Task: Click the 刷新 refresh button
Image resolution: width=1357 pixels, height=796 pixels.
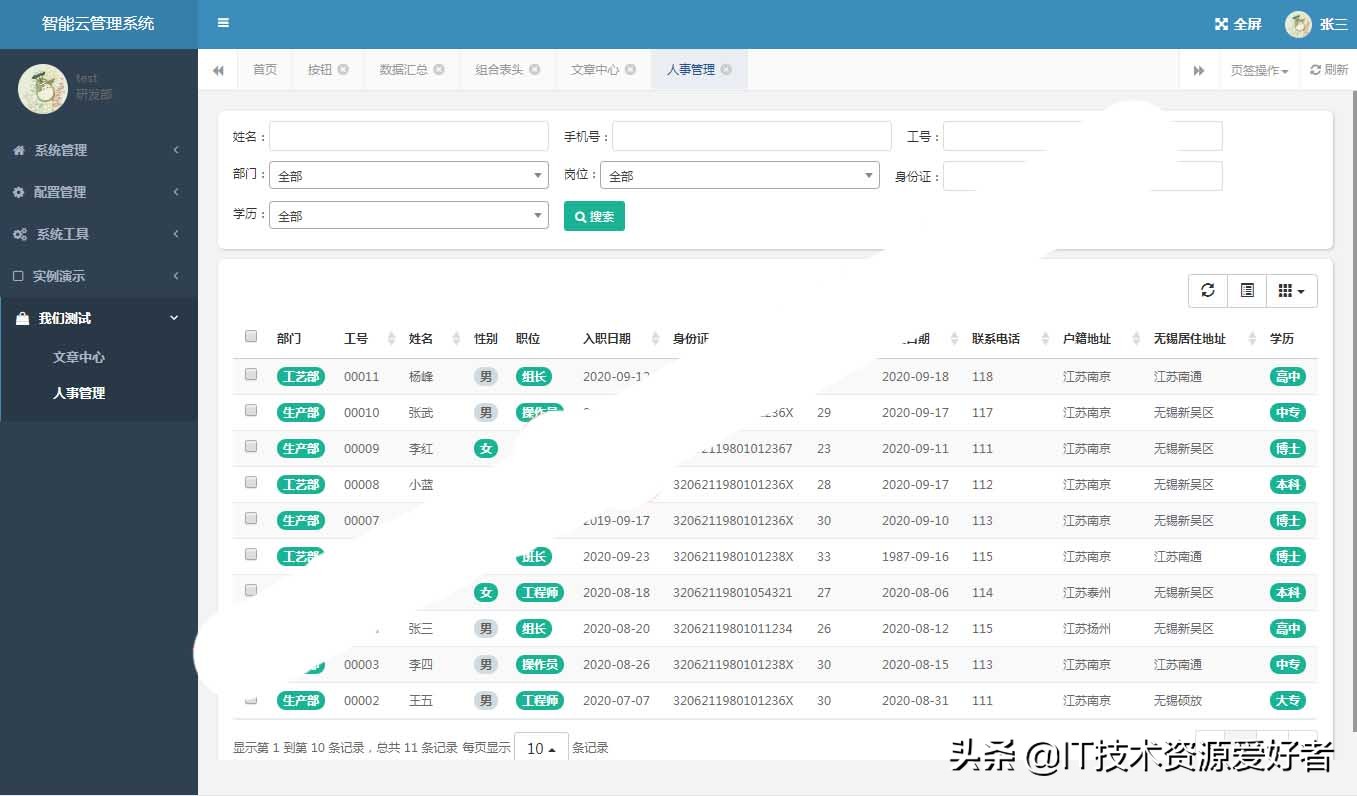Action: tap(1329, 70)
